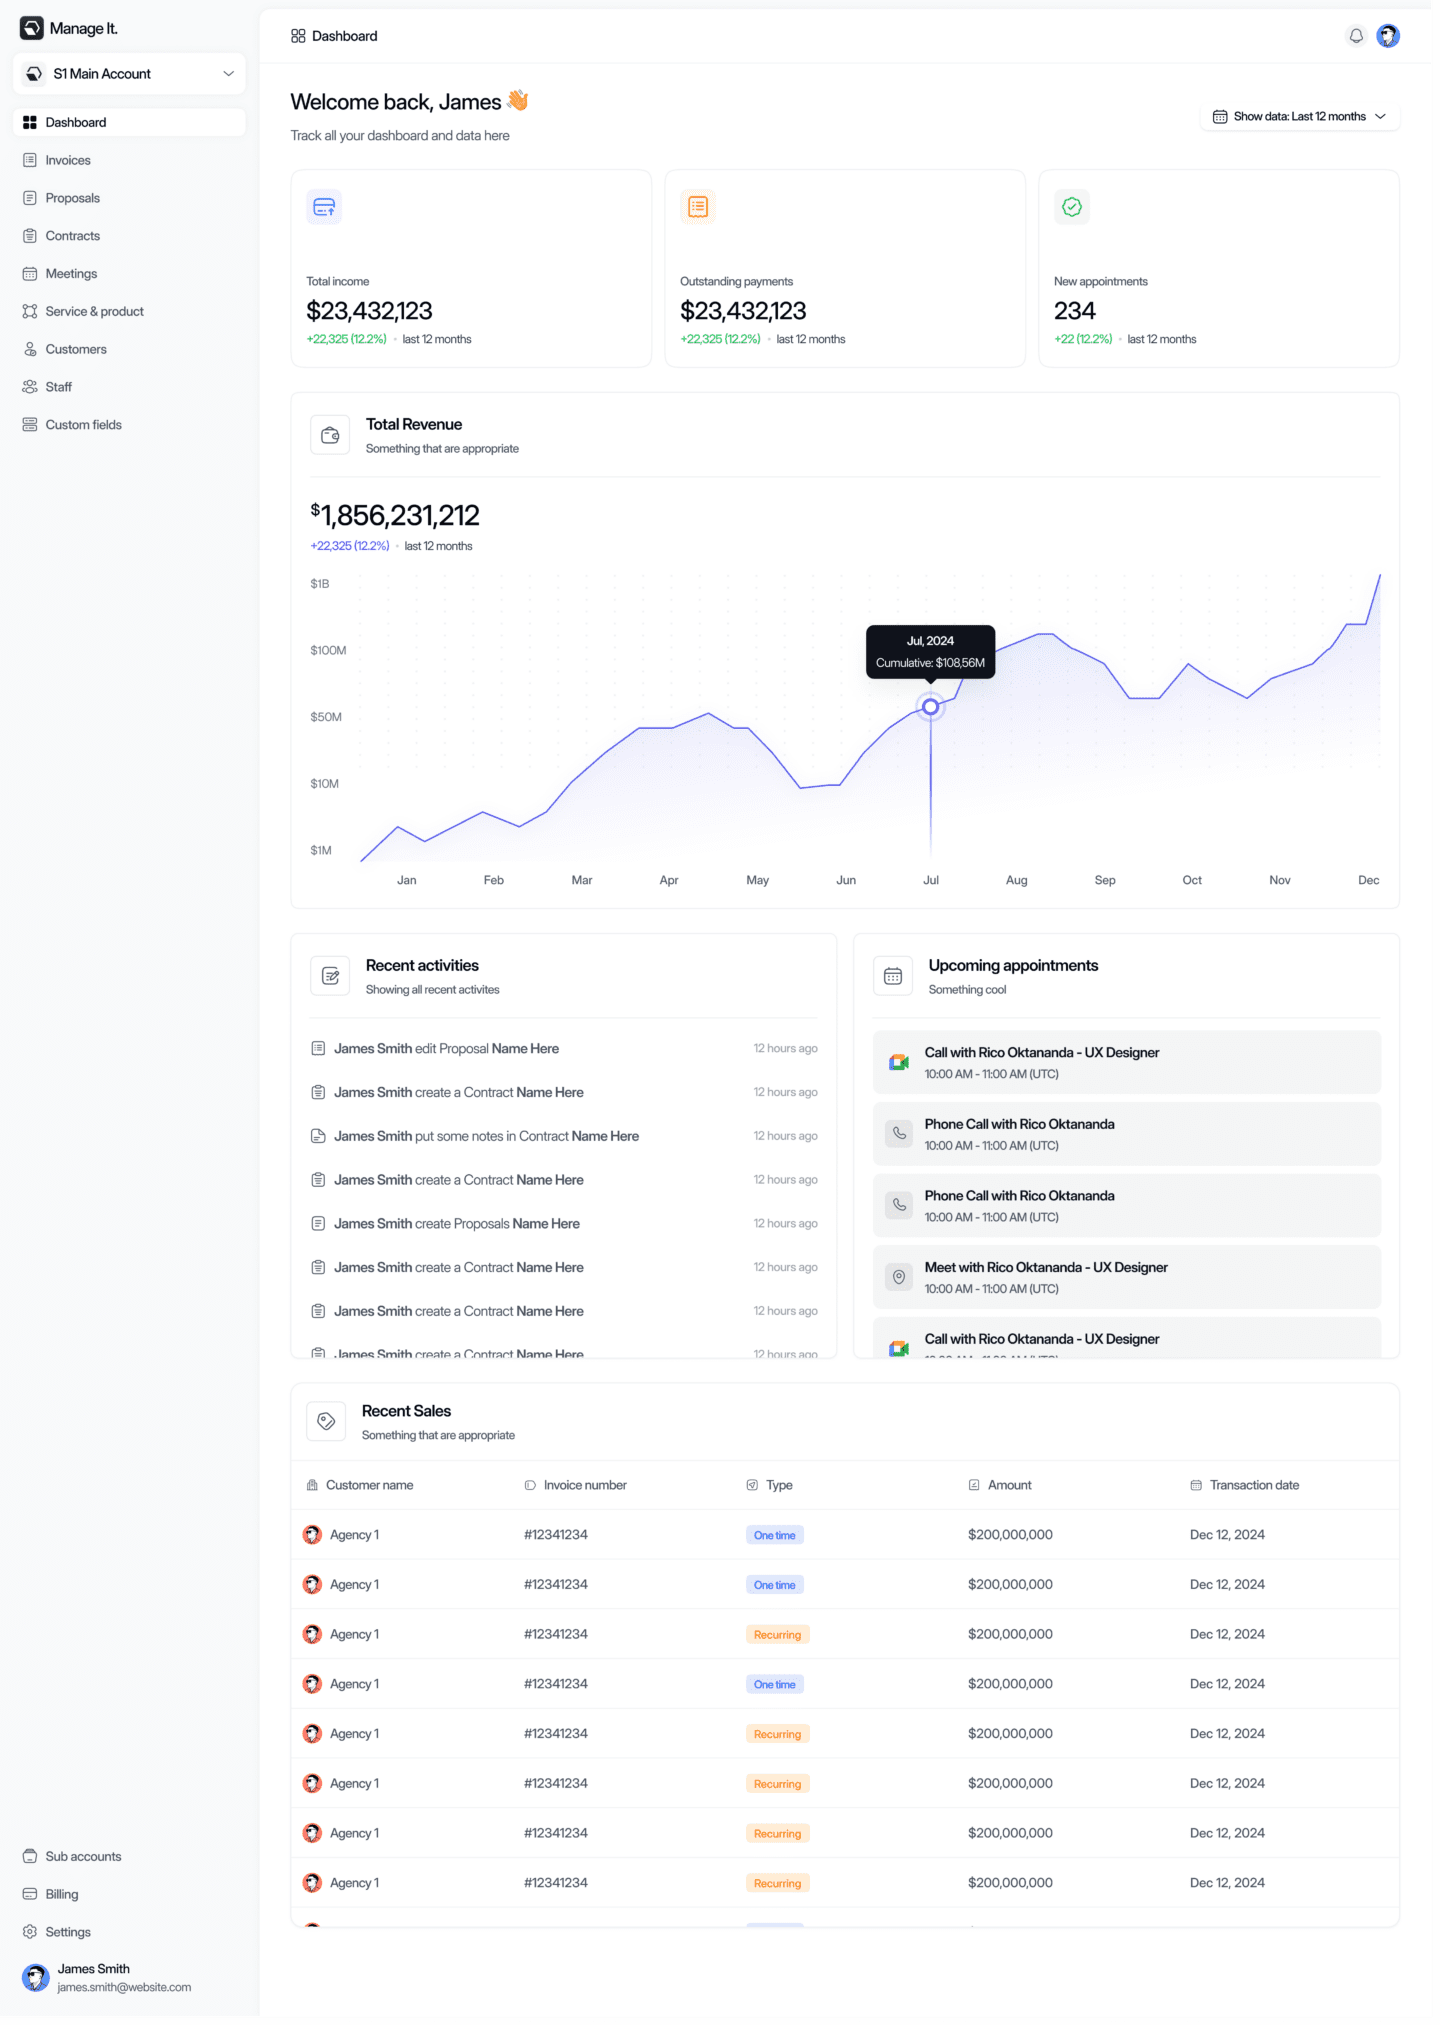
Task: Click the Manage It. logo icon
Action: click(x=32, y=28)
